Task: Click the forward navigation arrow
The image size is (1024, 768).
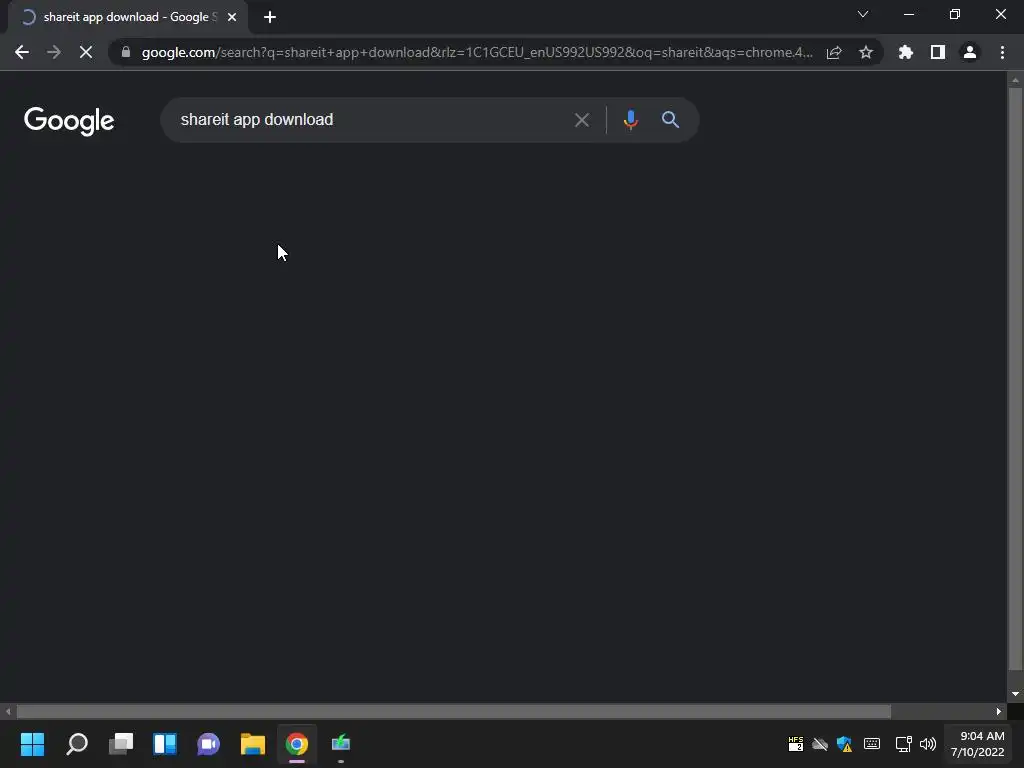Action: click(54, 52)
